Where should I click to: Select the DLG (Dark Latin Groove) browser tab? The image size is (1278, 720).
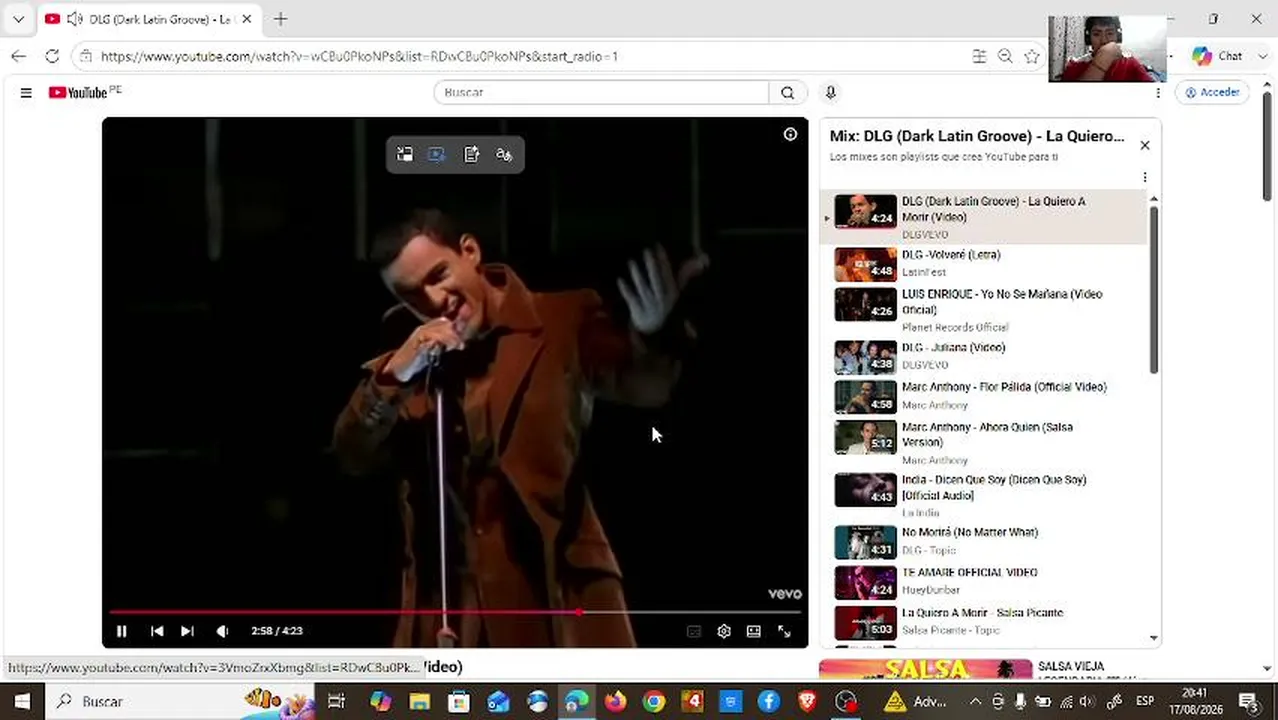(150, 19)
